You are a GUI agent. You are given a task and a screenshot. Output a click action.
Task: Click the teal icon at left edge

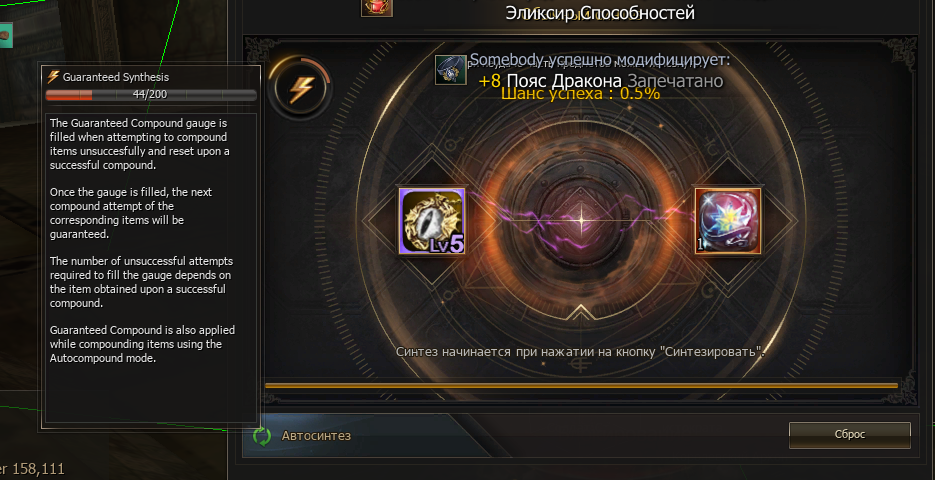pyautogui.click(x=6, y=36)
